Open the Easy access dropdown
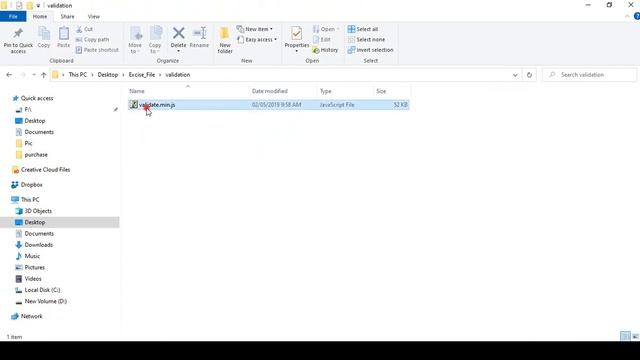The width and height of the screenshot is (640, 360). [257, 40]
